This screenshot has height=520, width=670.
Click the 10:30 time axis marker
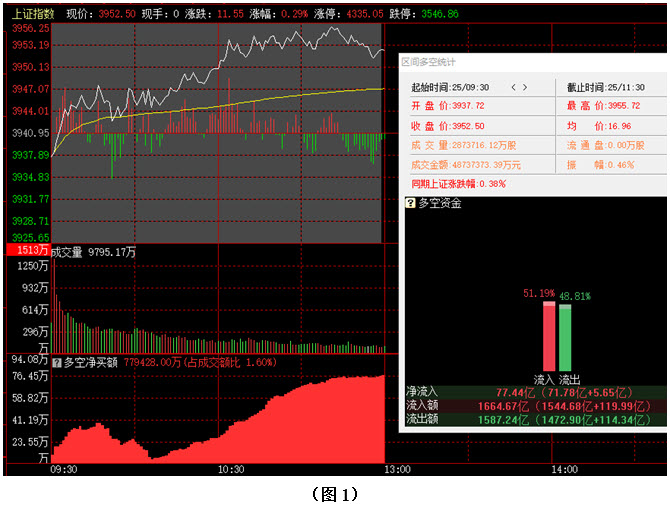coord(230,469)
